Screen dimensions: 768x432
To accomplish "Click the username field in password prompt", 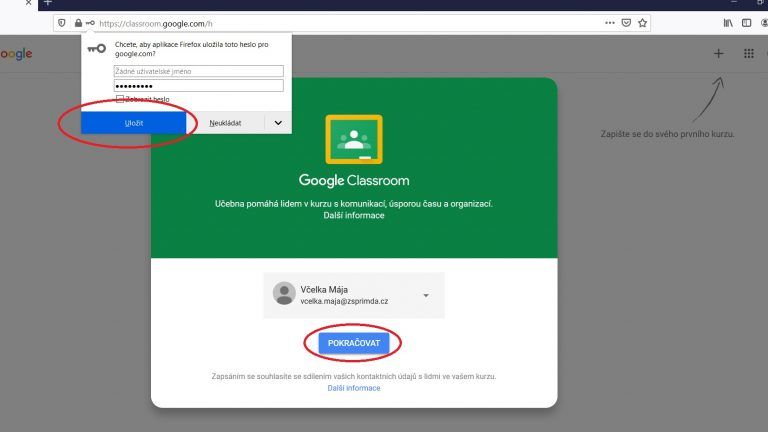I will tap(199, 71).
